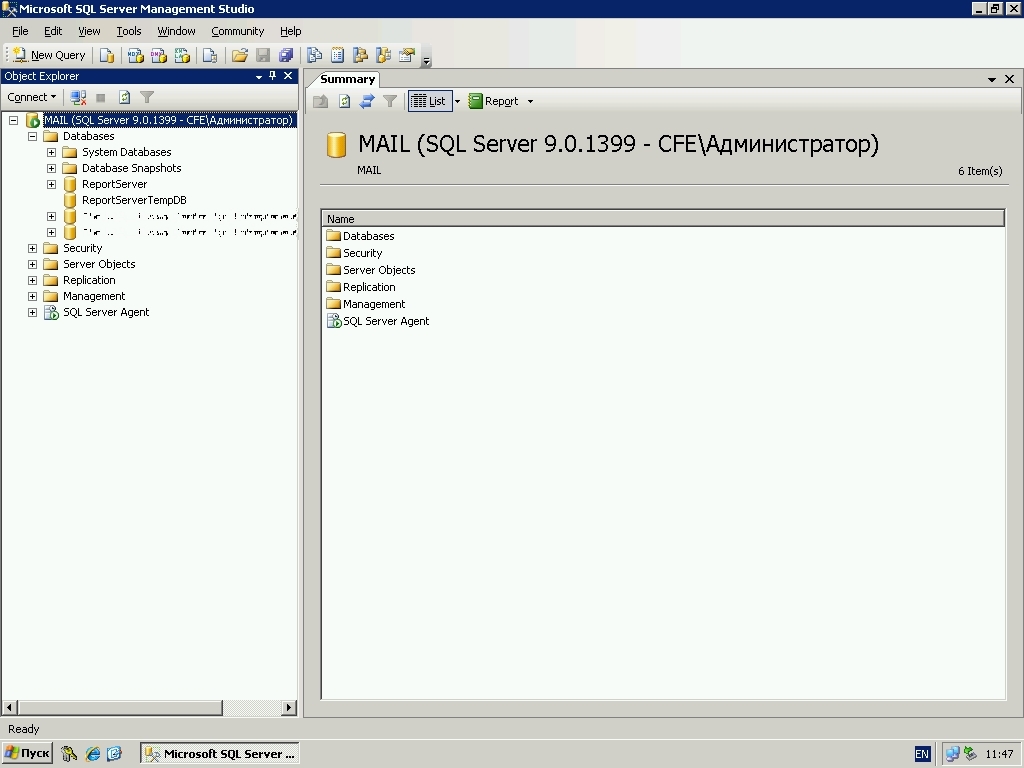
Task: Expand the Security node in Object Explorer
Action: point(32,248)
